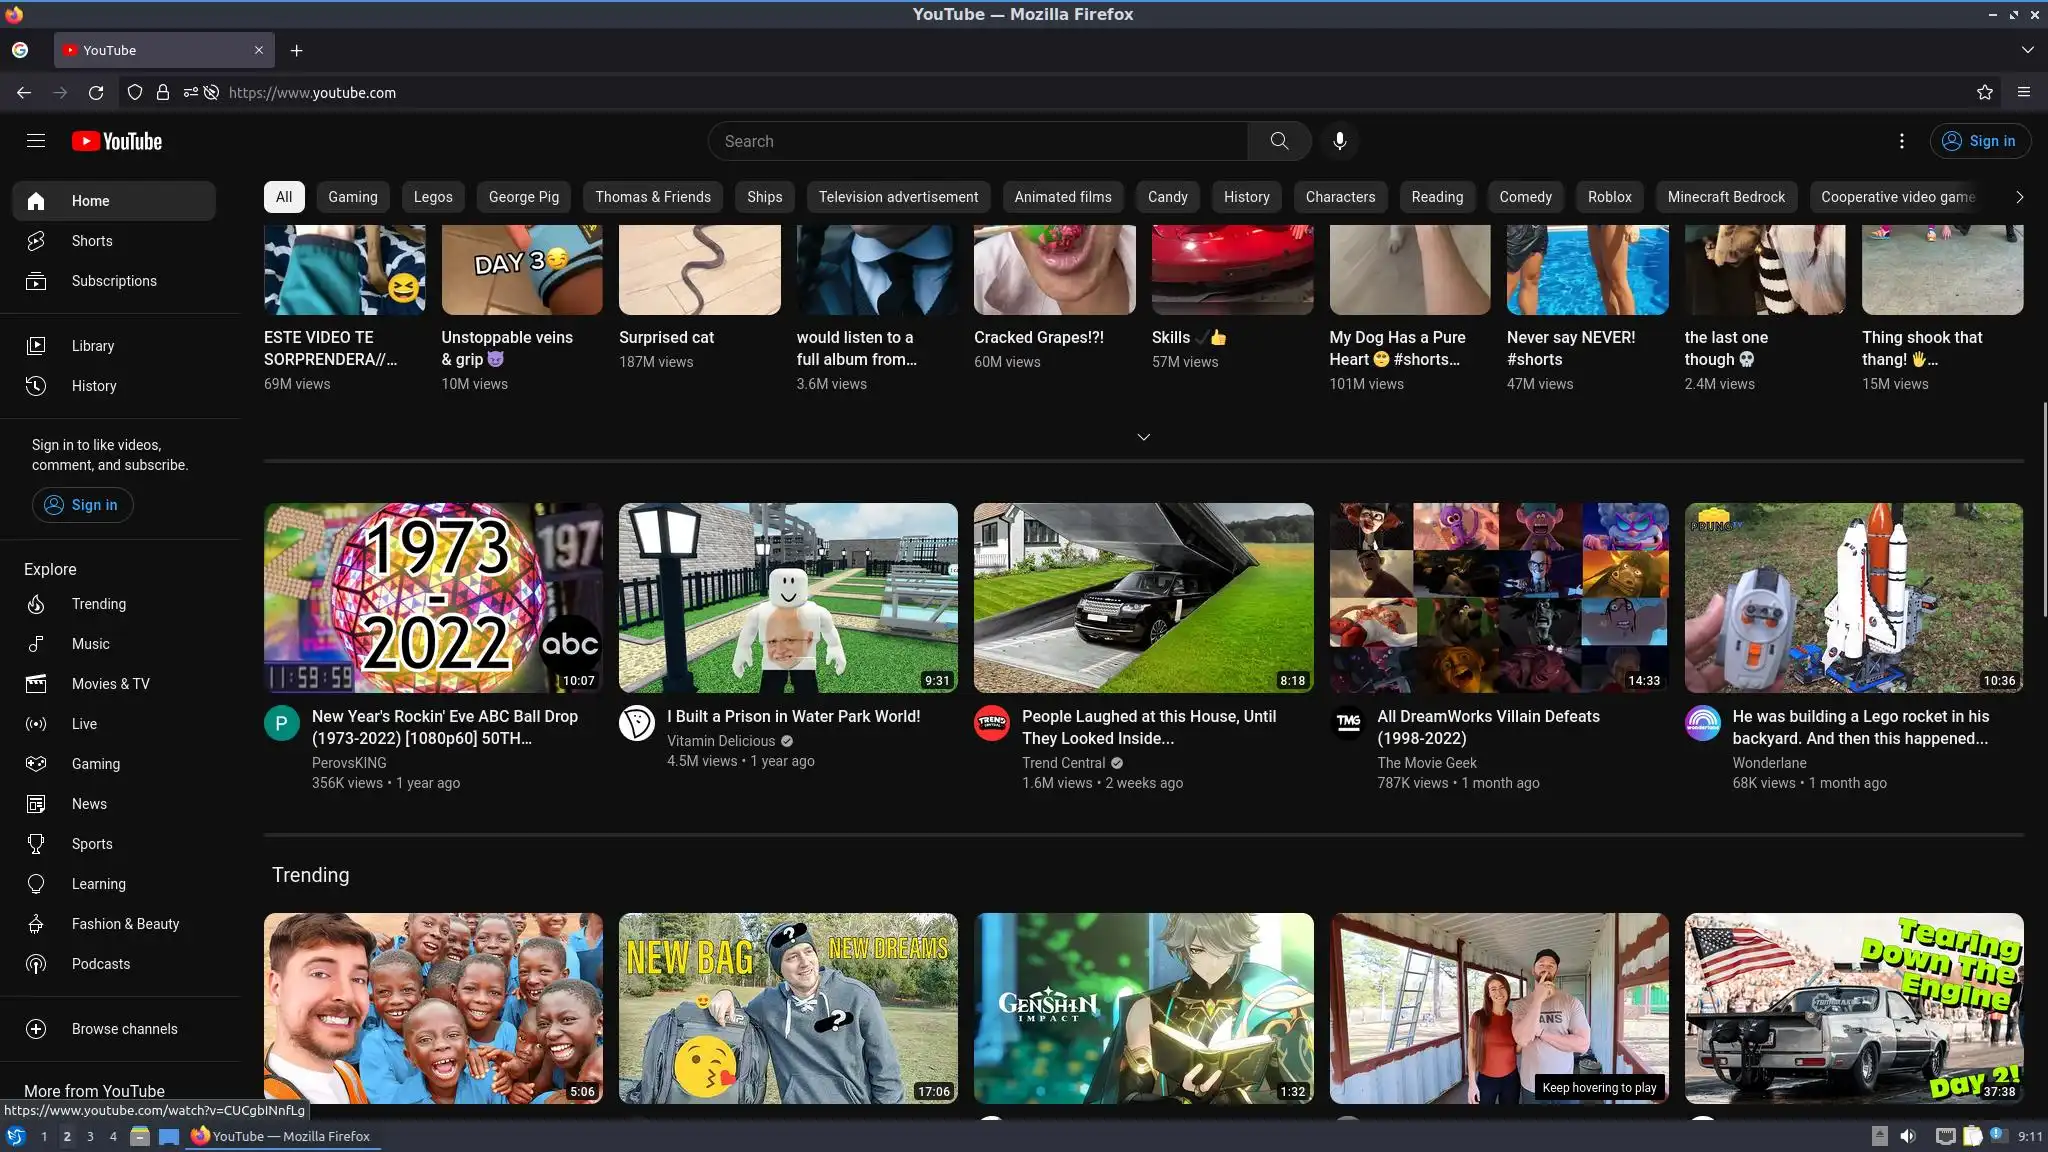Click the microphone voice search icon
Viewport: 2048px width, 1152px height.
[x=1339, y=141]
